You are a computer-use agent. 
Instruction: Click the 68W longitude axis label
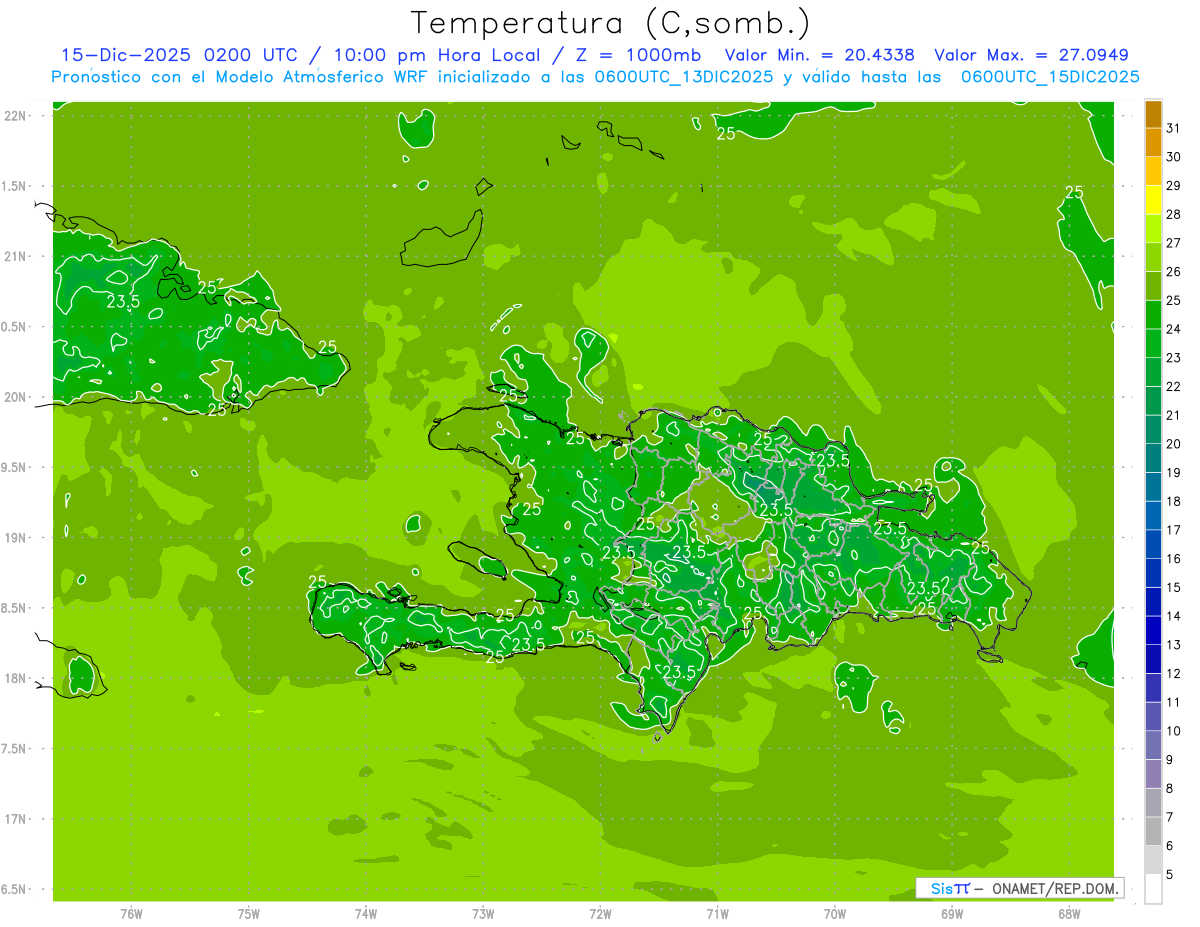coord(1068,912)
